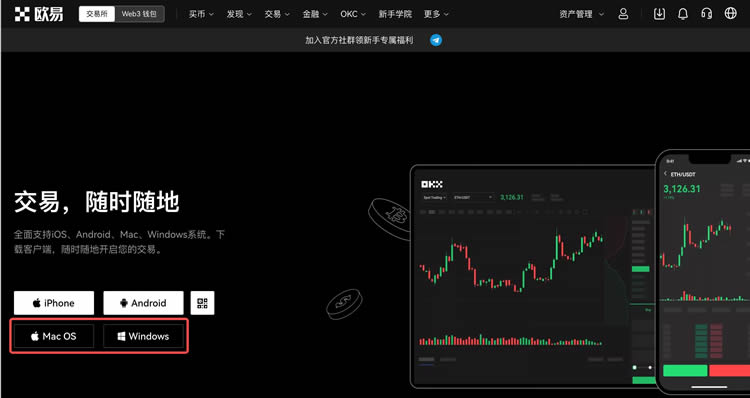Click the 全面支持iOS、Android description text
Viewport: 750px width, 398px height.
(119, 242)
